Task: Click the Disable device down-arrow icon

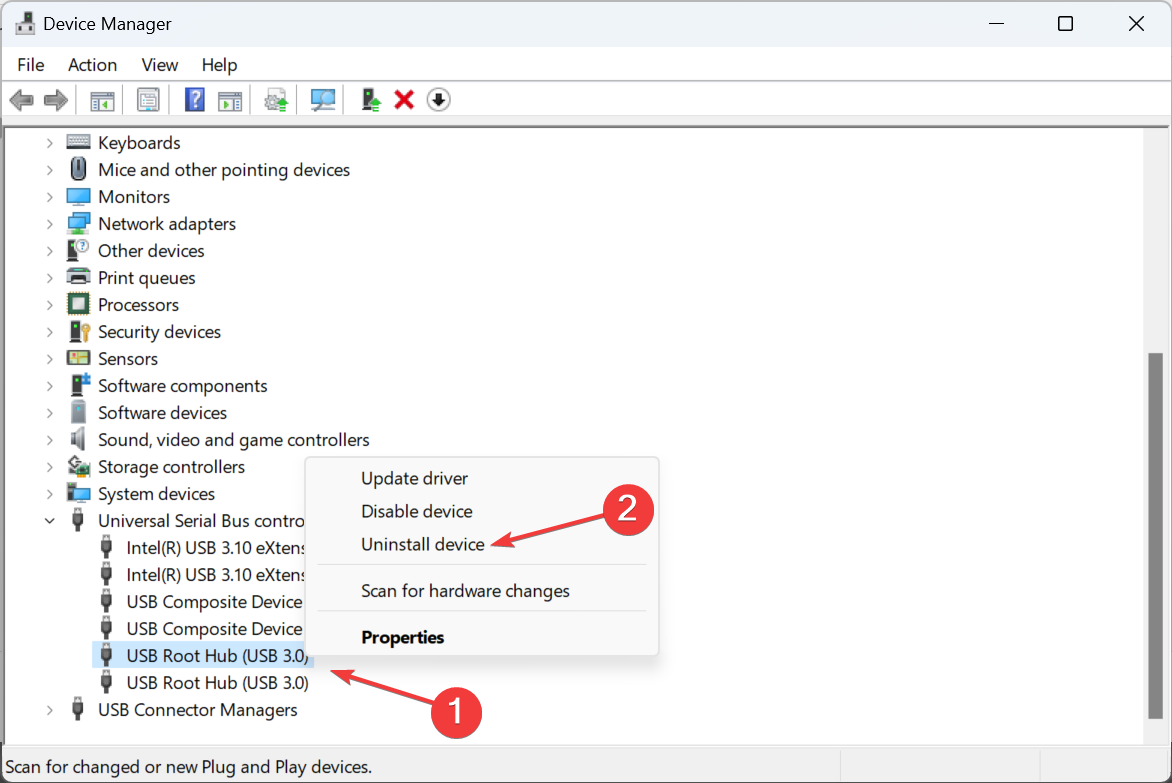Action: [439, 99]
